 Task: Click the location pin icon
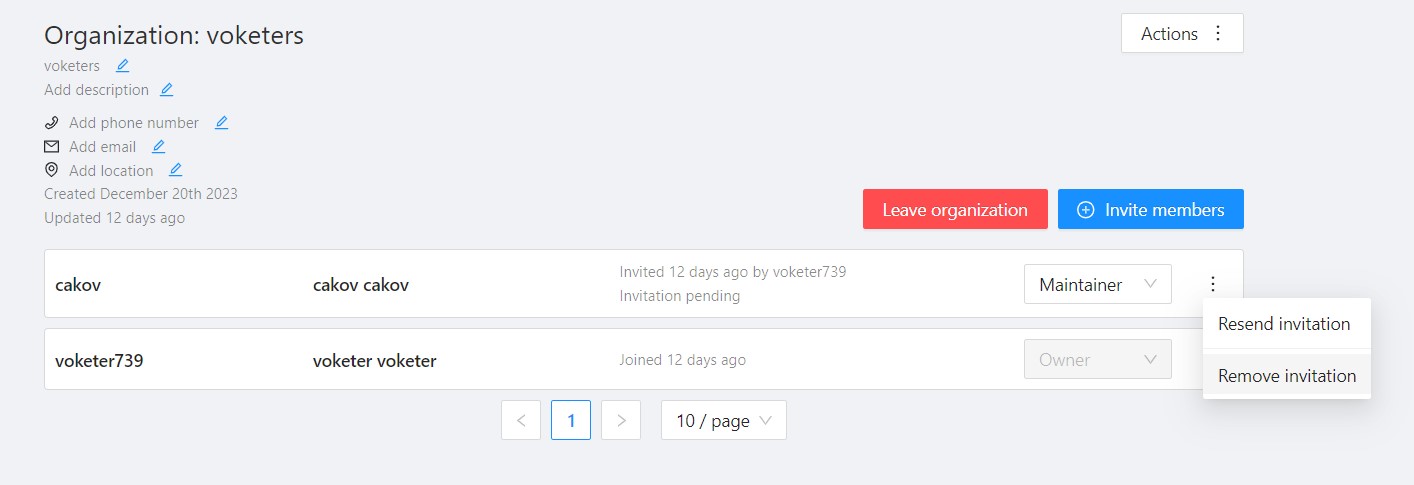[x=52, y=170]
